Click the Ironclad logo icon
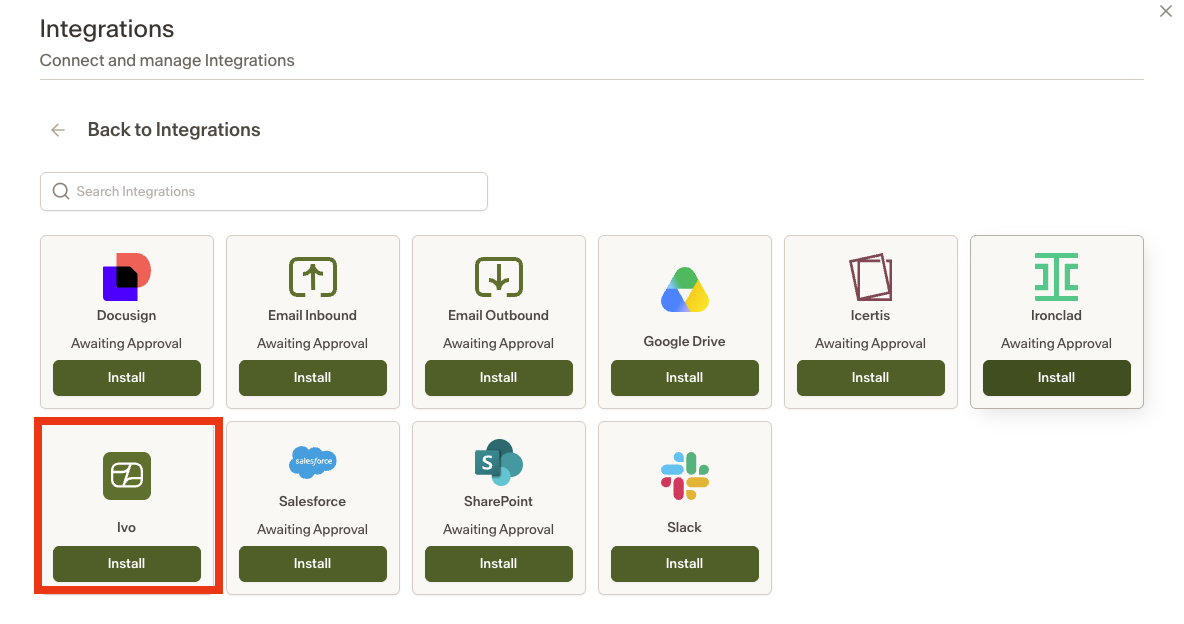 [x=1056, y=276]
